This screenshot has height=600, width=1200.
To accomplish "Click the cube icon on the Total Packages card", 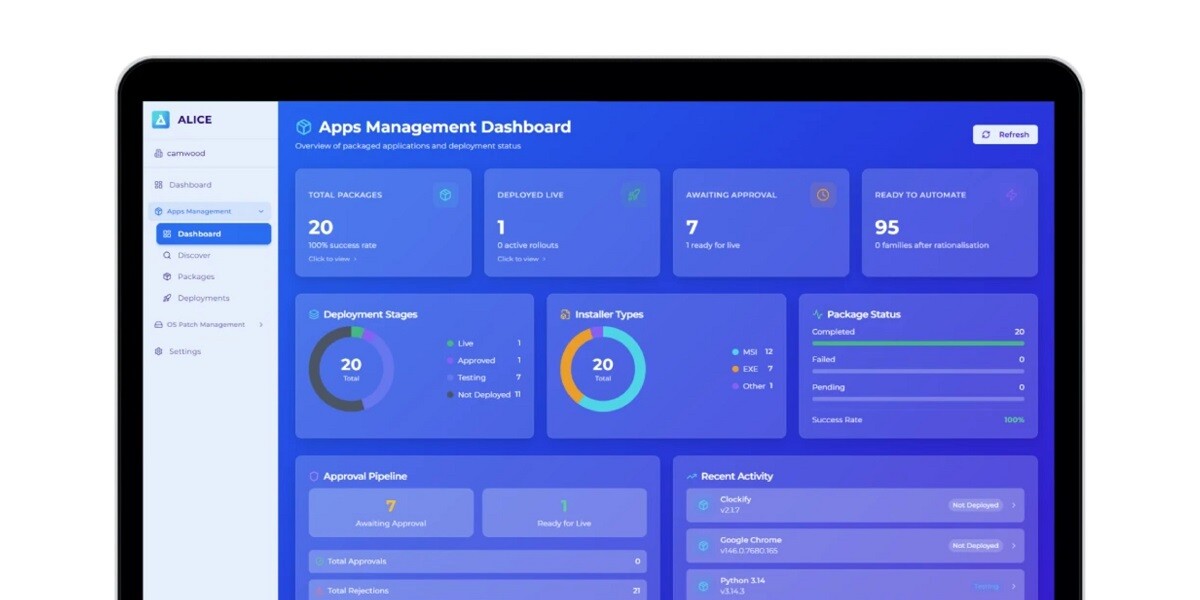I will click(445, 195).
